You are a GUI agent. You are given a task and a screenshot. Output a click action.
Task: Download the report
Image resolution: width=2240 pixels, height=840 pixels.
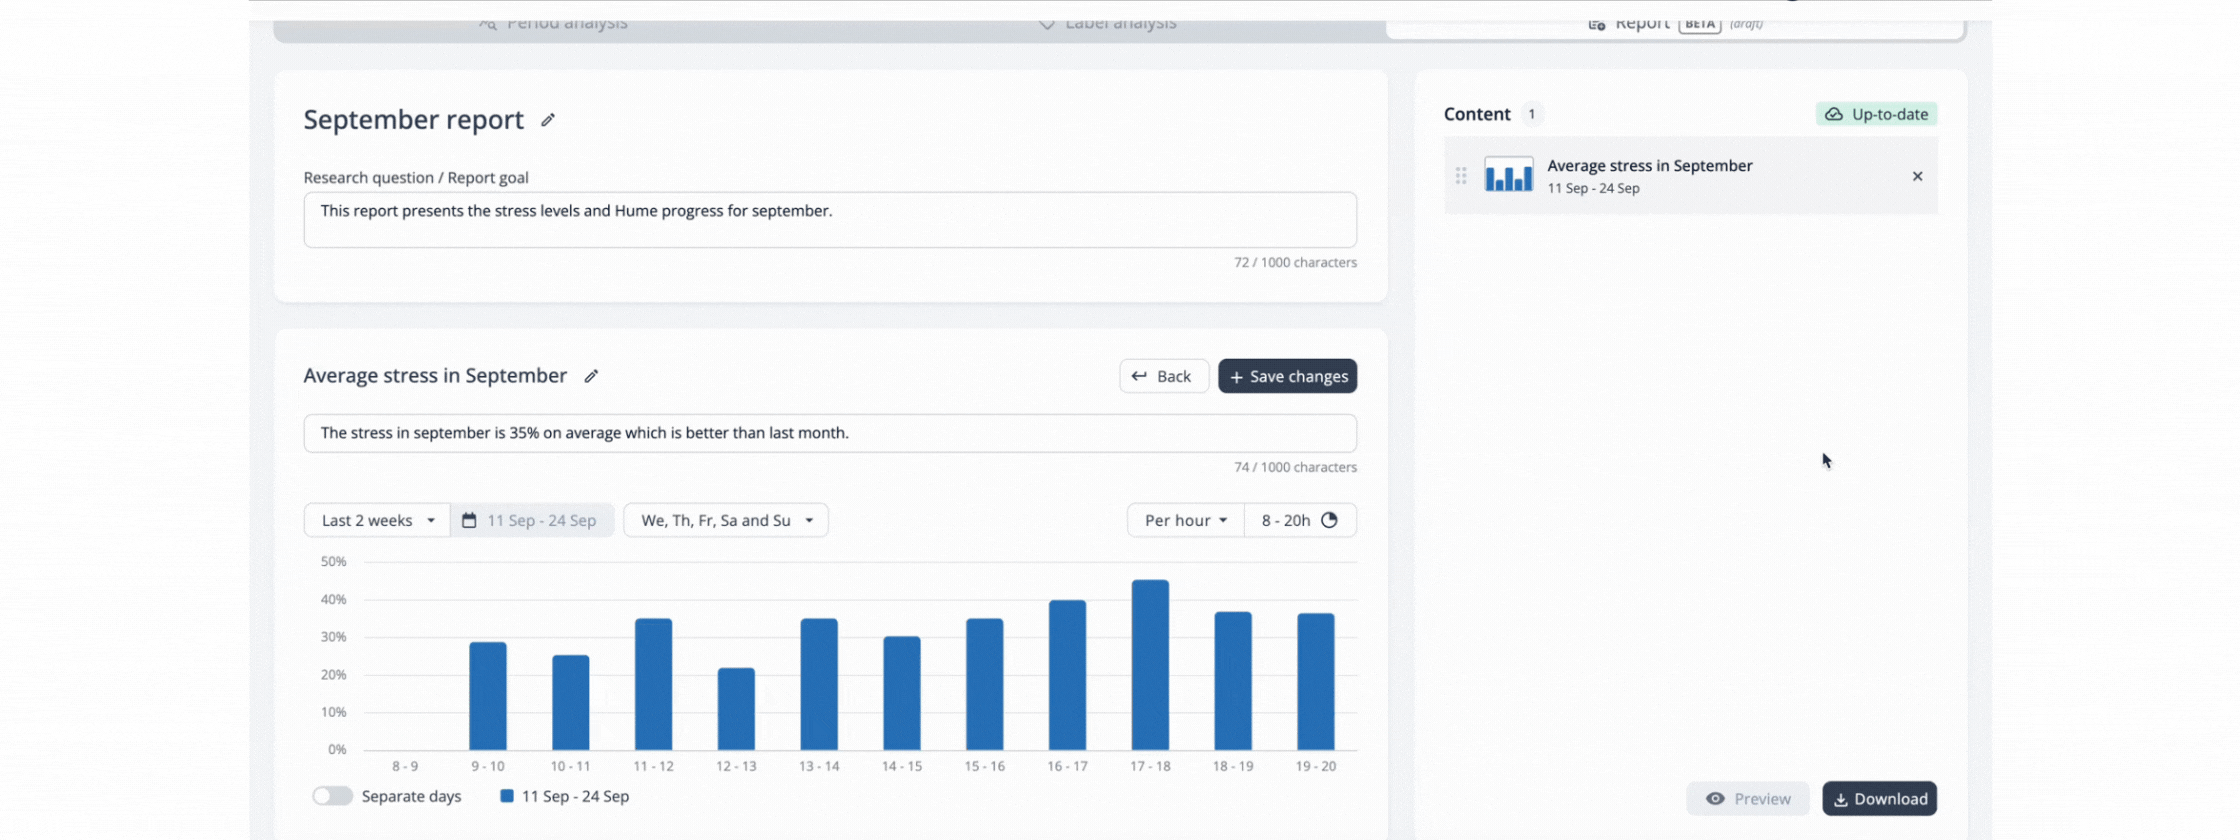1879,799
